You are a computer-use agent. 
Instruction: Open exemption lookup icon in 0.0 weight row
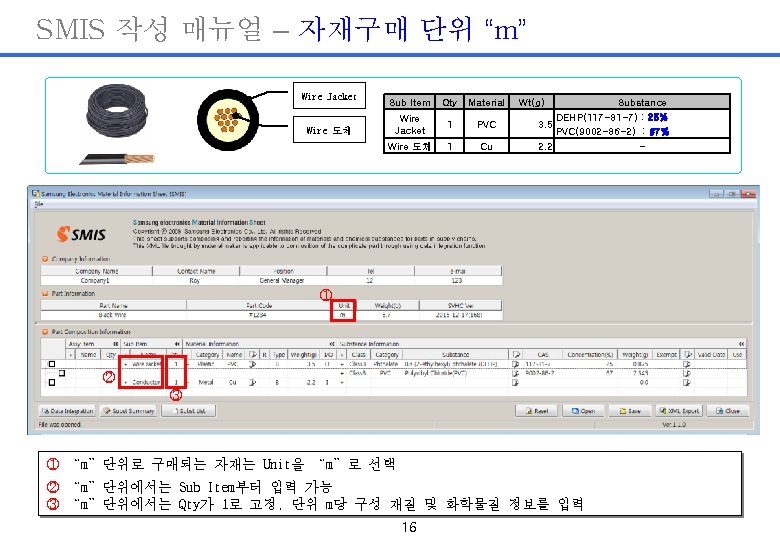click(687, 382)
